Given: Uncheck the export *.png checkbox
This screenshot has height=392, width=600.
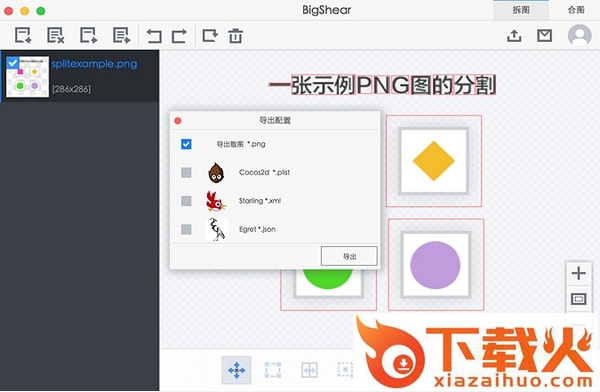Looking at the screenshot, I should click(186, 144).
